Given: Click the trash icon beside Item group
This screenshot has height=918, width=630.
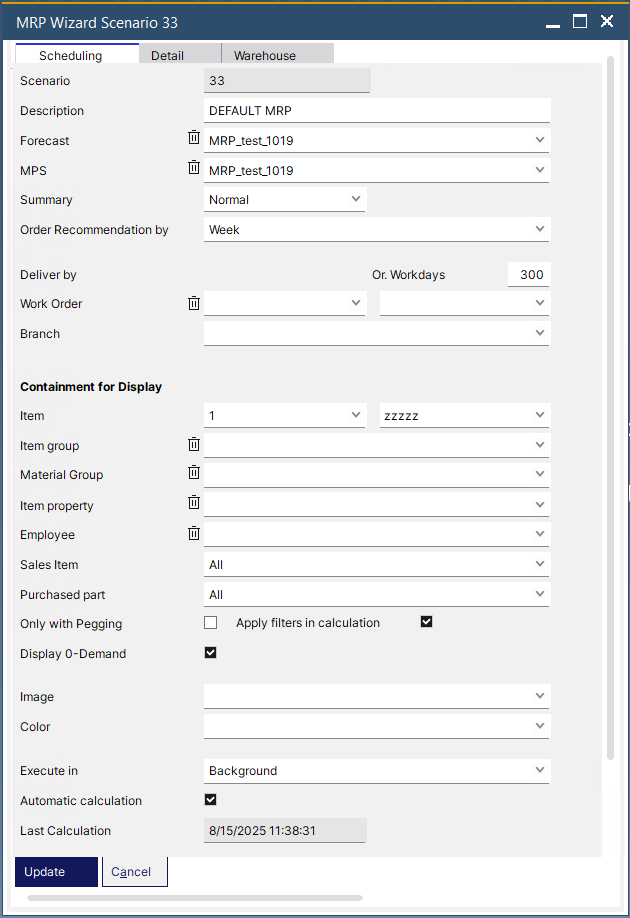Looking at the screenshot, I should tap(194, 444).
